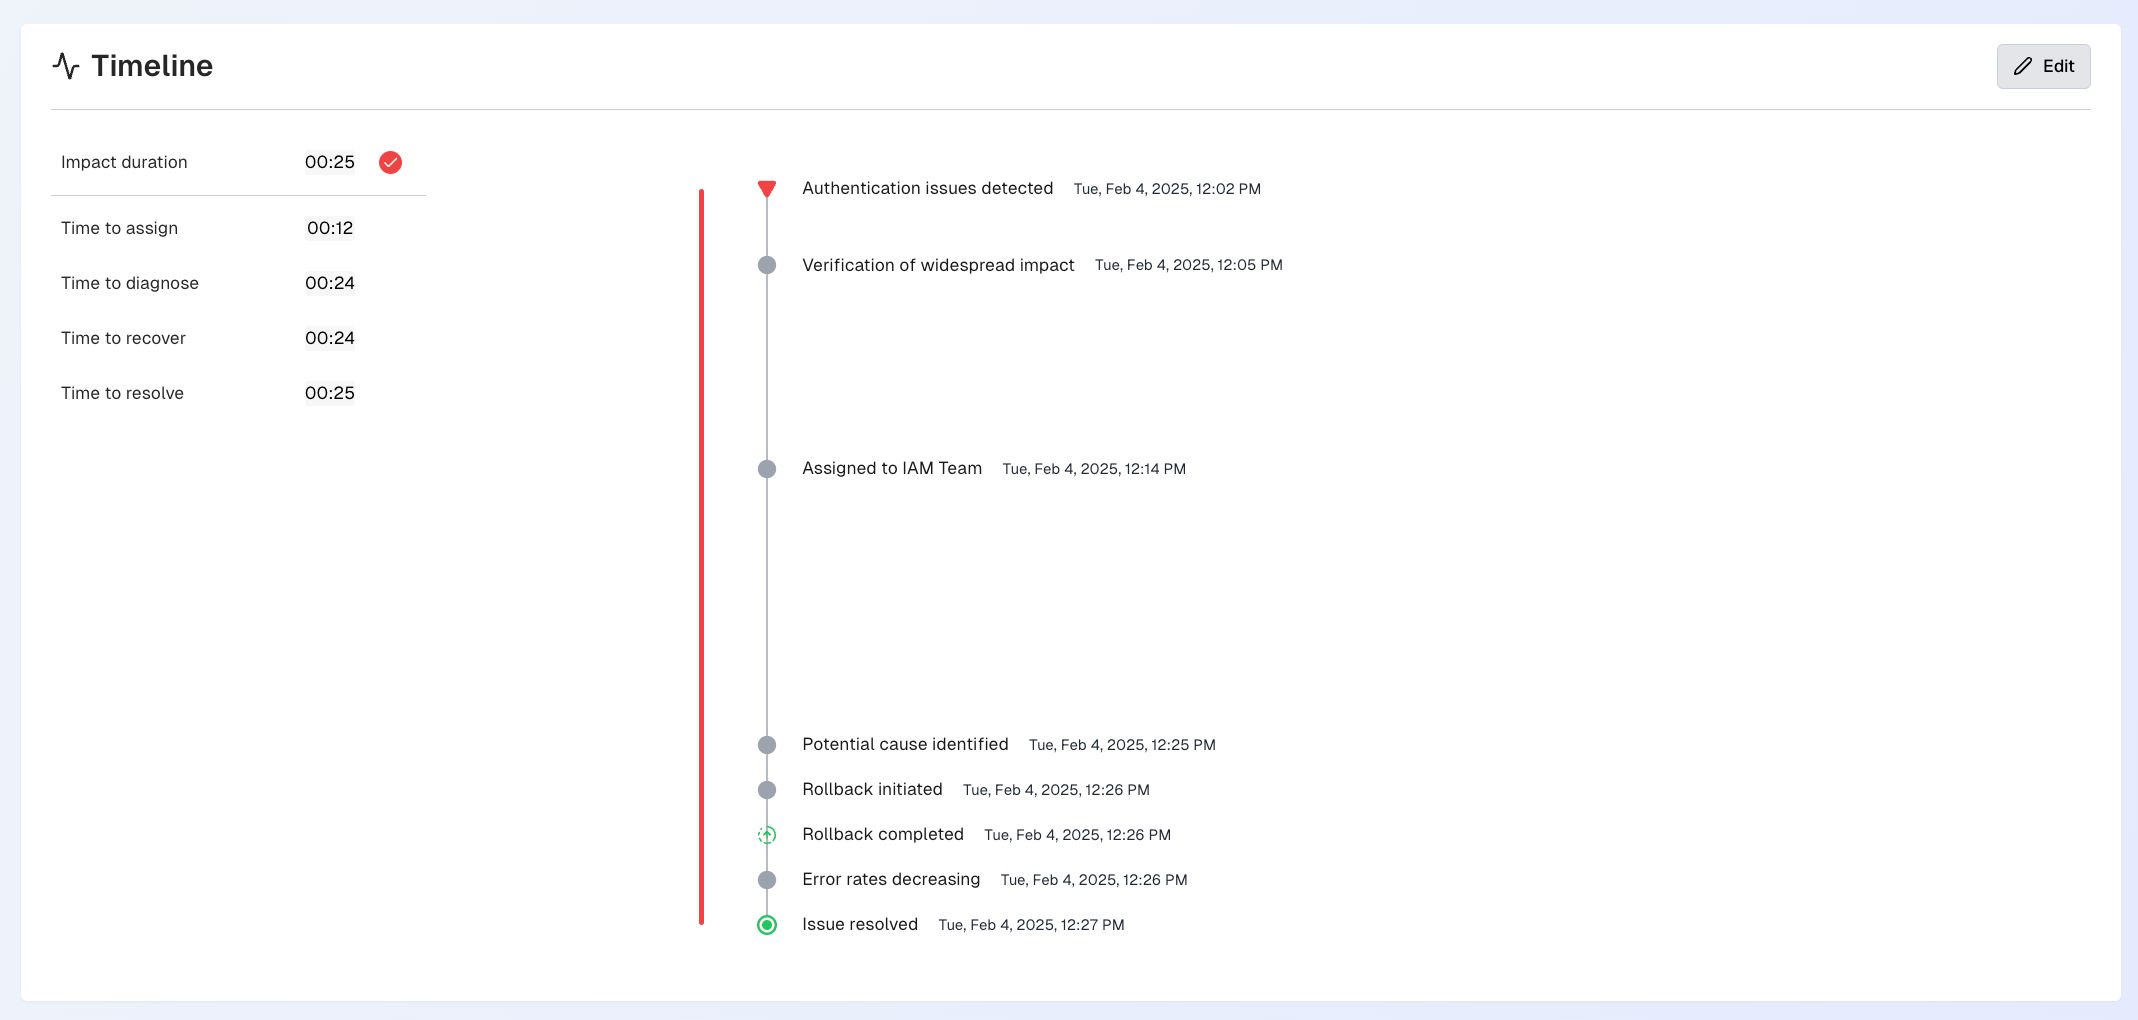Click the gray marker next to Potential cause identified
This screenshot has width=2138, height=1020.
[767, 745]
